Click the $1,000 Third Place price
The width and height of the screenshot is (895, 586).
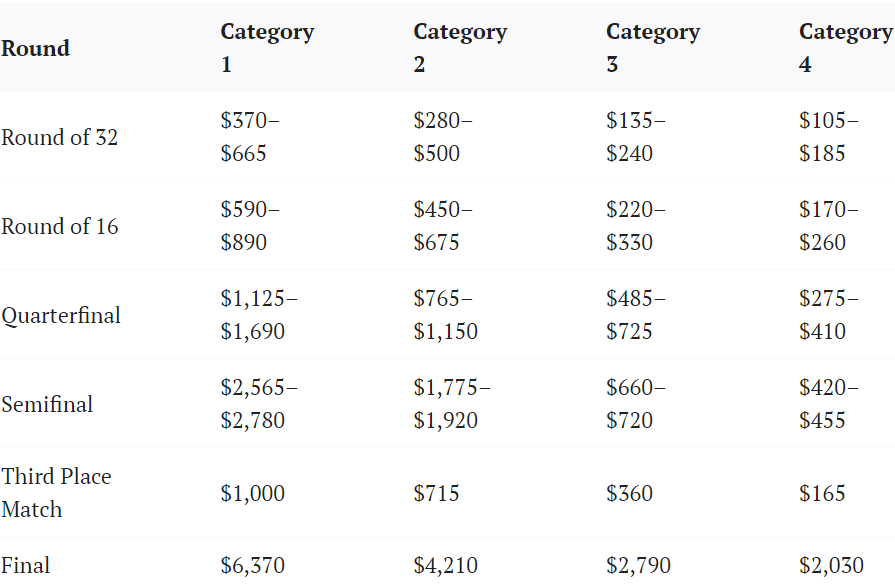tap(253, 493)
